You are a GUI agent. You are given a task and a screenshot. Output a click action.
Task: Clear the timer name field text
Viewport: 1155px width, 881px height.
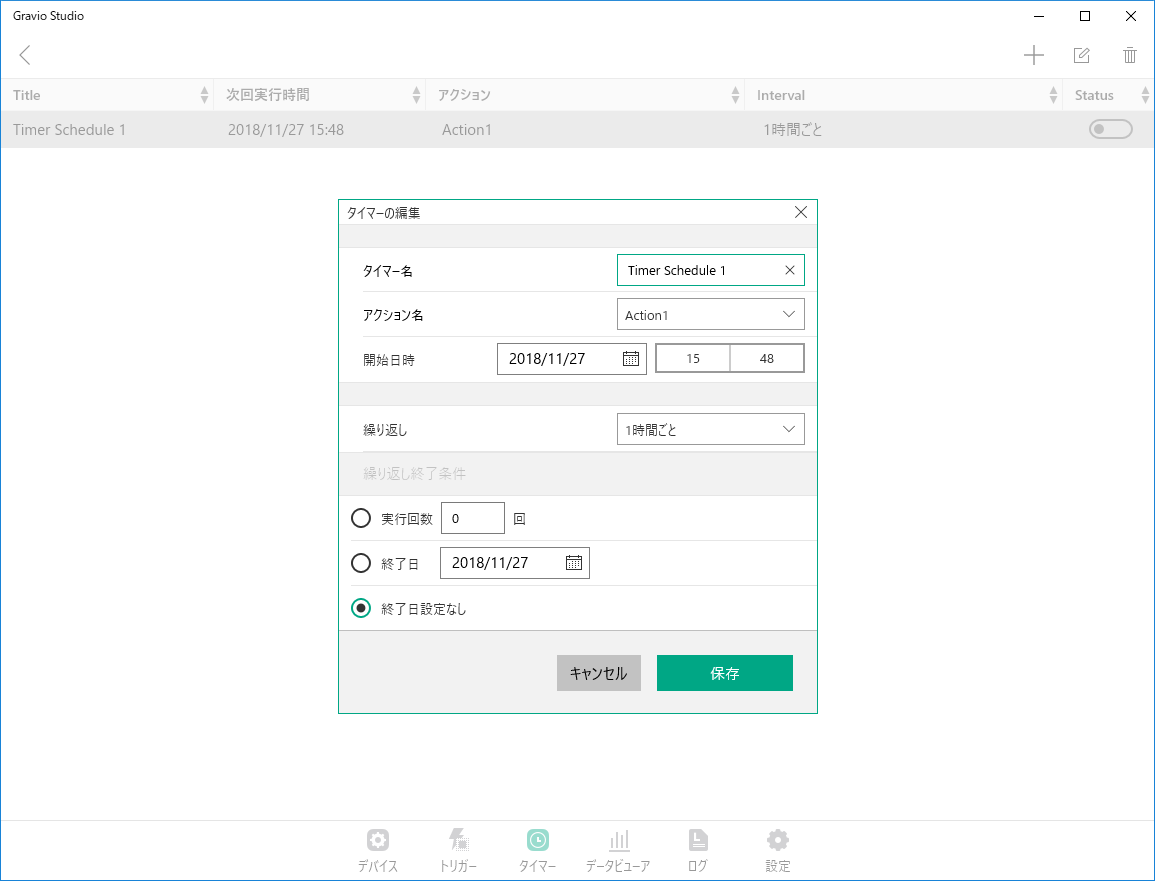790,270
